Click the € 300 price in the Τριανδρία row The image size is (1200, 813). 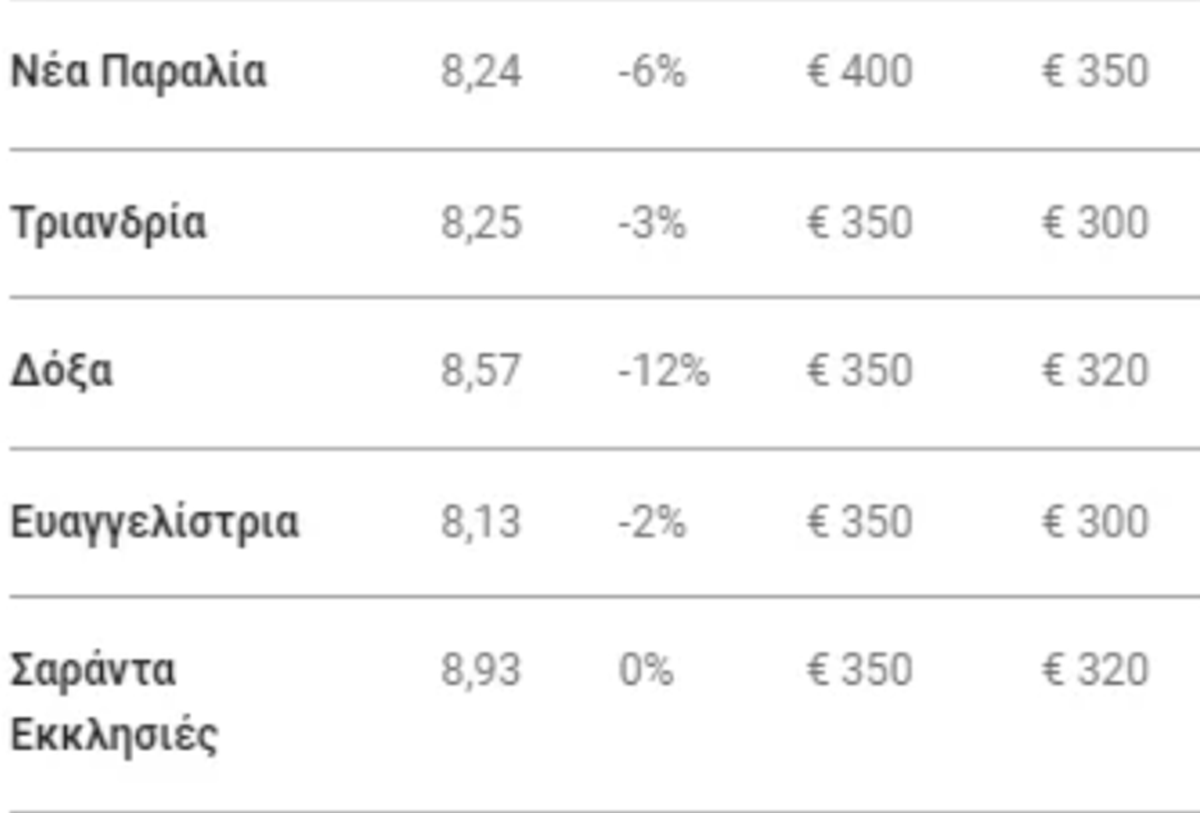point(1095,223)
